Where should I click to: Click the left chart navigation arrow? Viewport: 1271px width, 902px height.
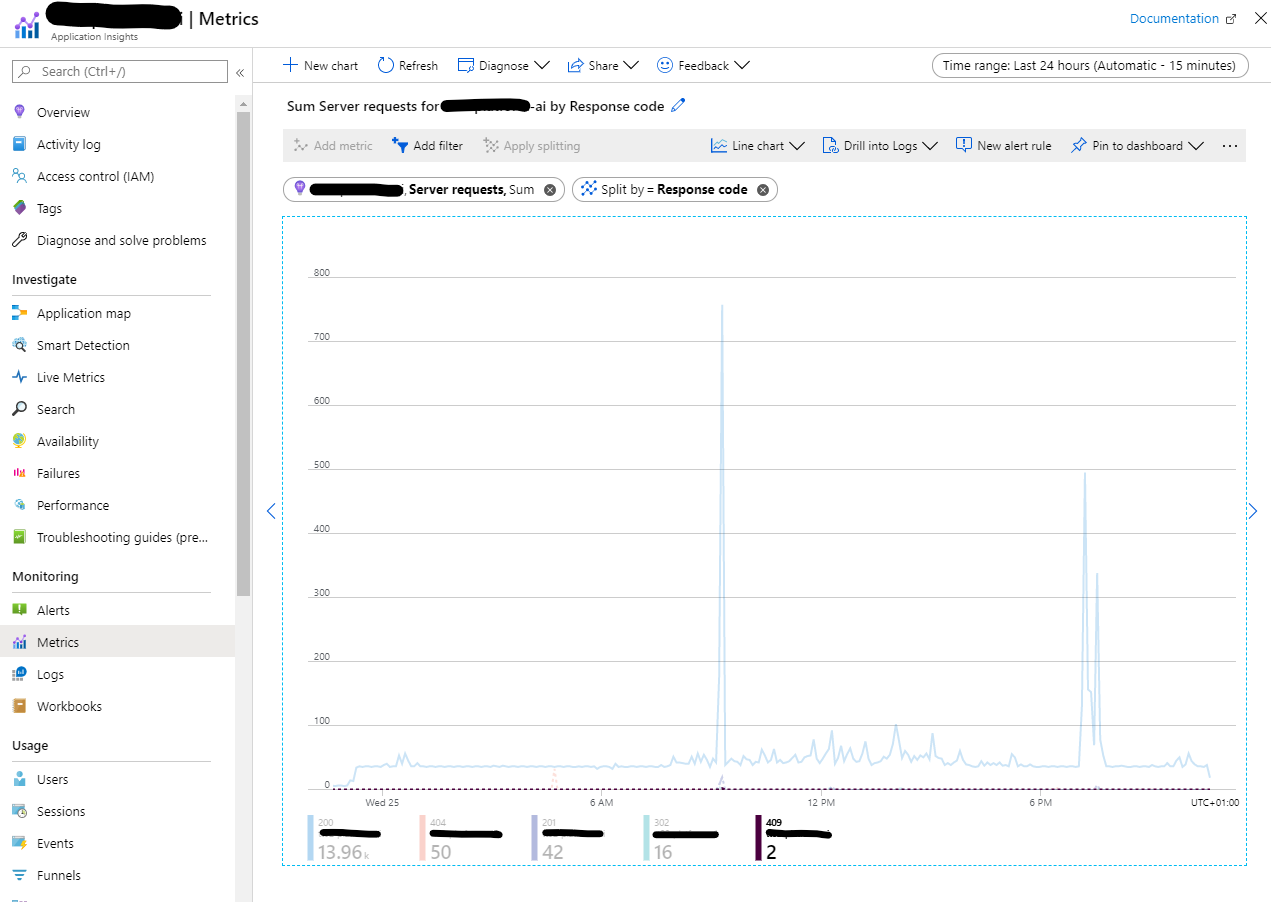pos(270,511)
